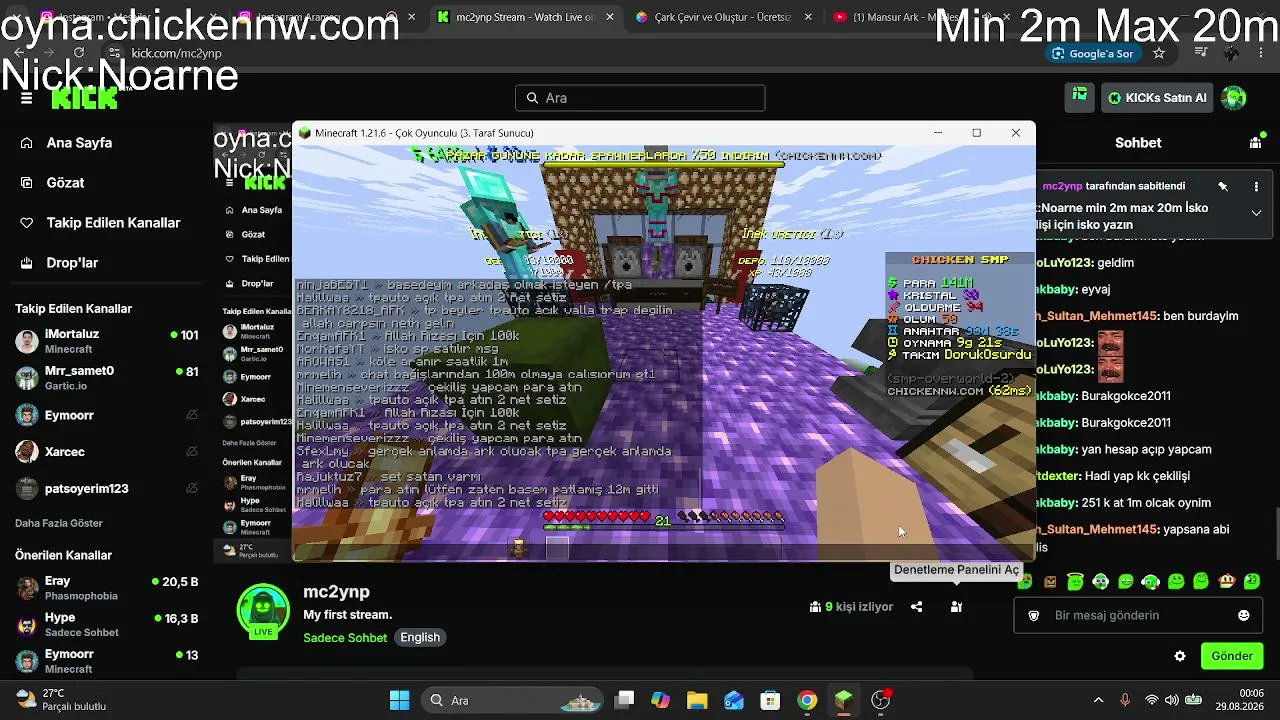
Task: Open Google Chrome from the taskbar
Action: click(x=807, y=700)
